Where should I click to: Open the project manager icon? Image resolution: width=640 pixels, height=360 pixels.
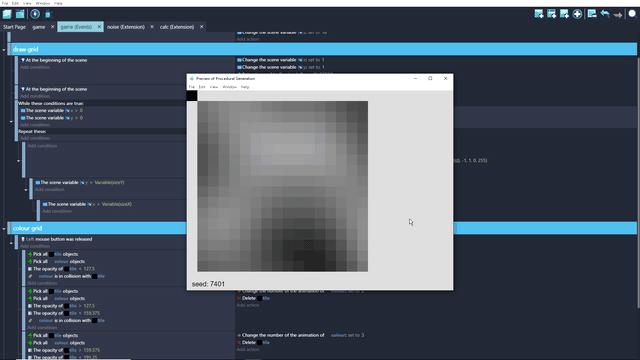pyautogui.click(x=7, y=14)
